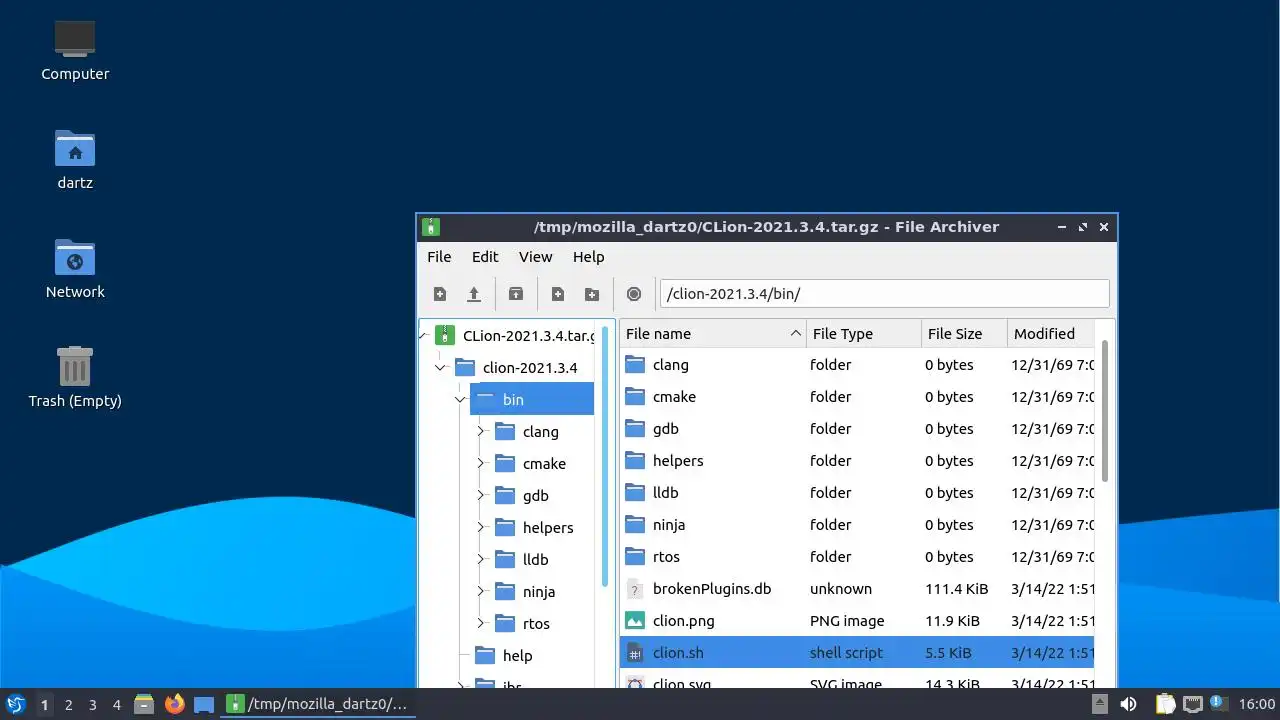
Task: Open the LXQt application menu in the taskbar
Action: [15, 704]
